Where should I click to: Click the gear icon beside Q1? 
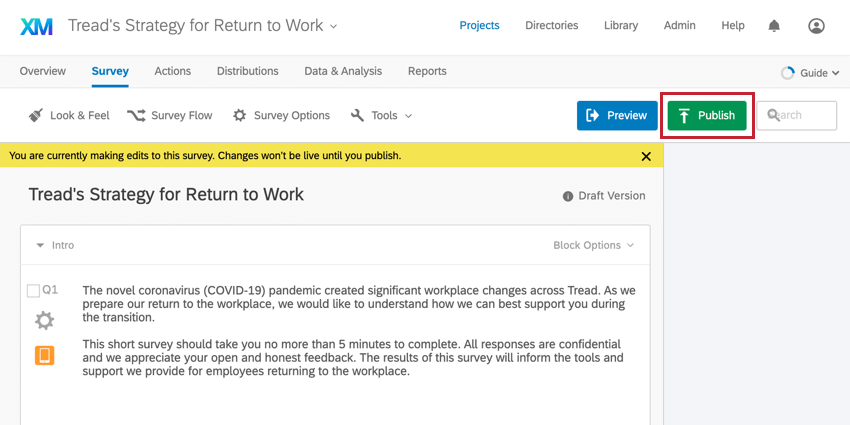point(44,321)
